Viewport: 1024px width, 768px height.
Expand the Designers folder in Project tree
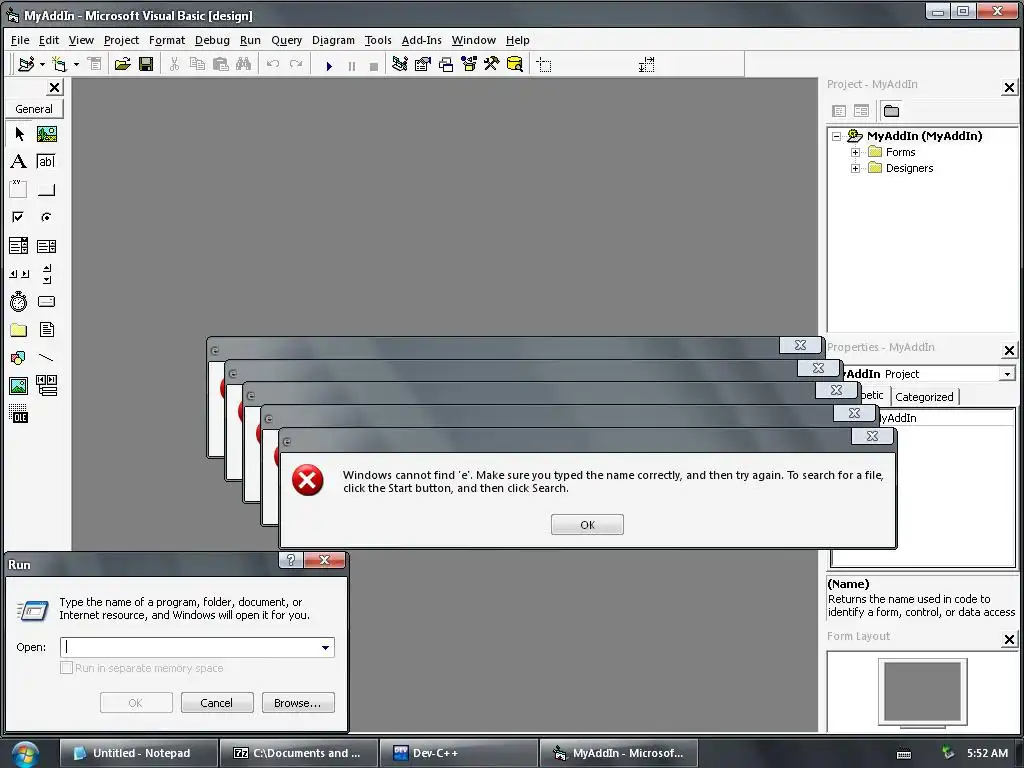point(856,168)
